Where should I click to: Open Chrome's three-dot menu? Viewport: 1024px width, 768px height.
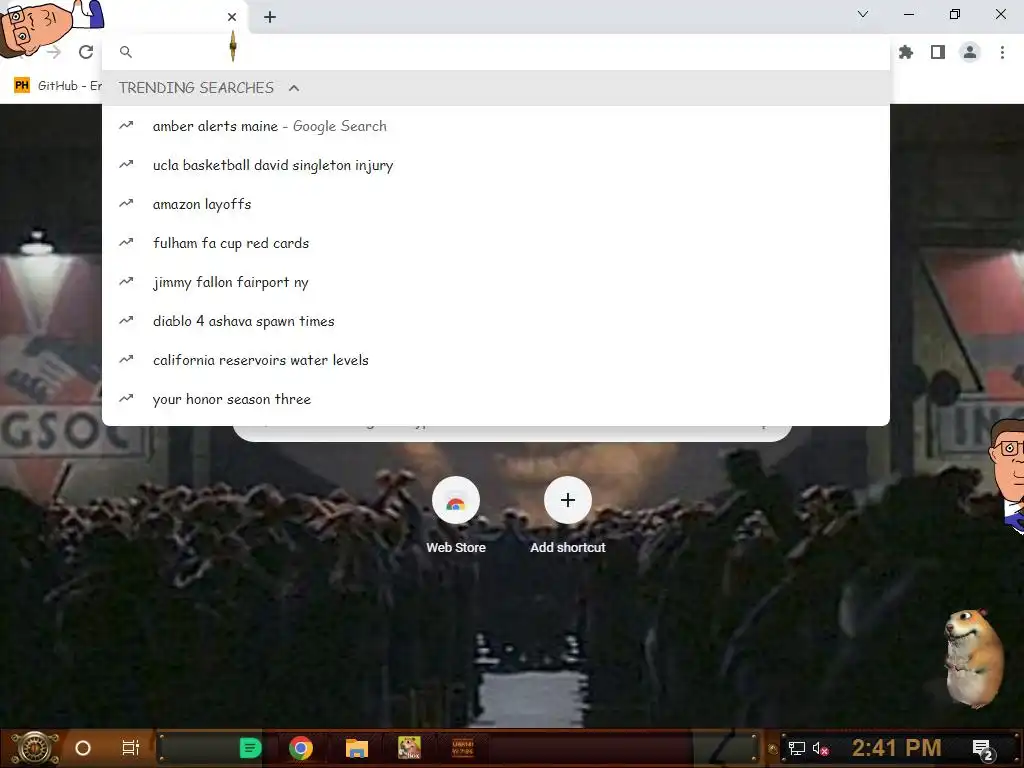tap(1002, 52)
